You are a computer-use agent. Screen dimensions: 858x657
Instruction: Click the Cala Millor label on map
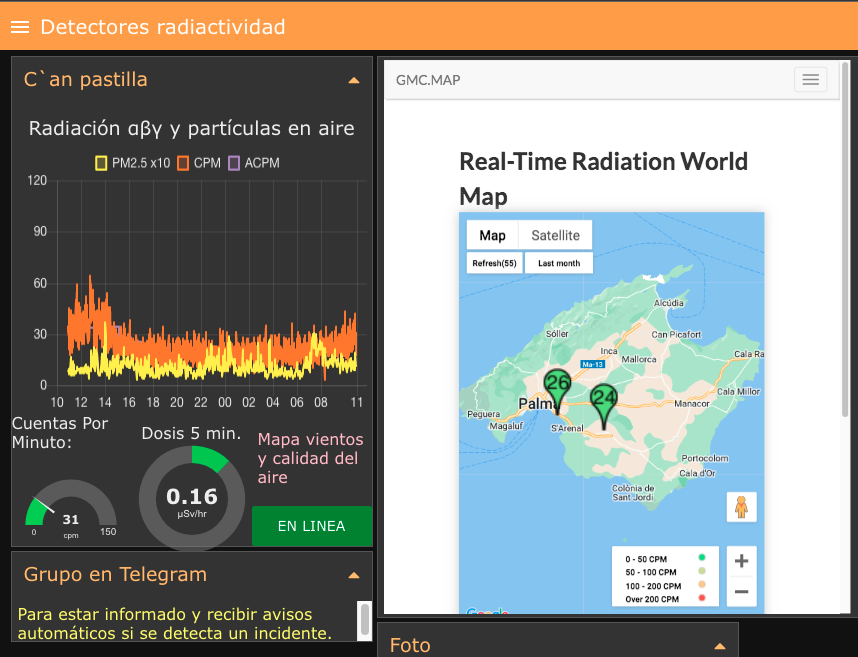click(x=738, y=392)
